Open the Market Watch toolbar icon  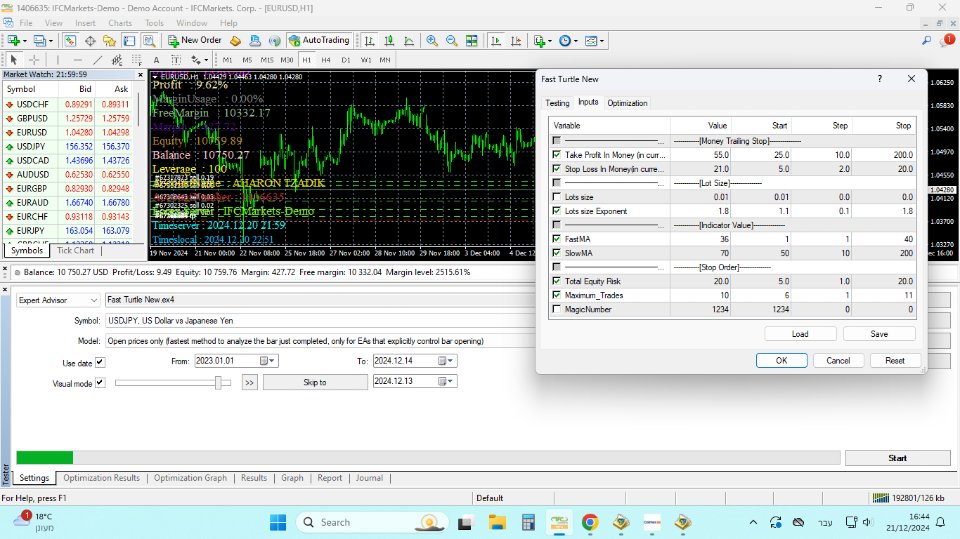pyautogui.click(x=70, y=40)
